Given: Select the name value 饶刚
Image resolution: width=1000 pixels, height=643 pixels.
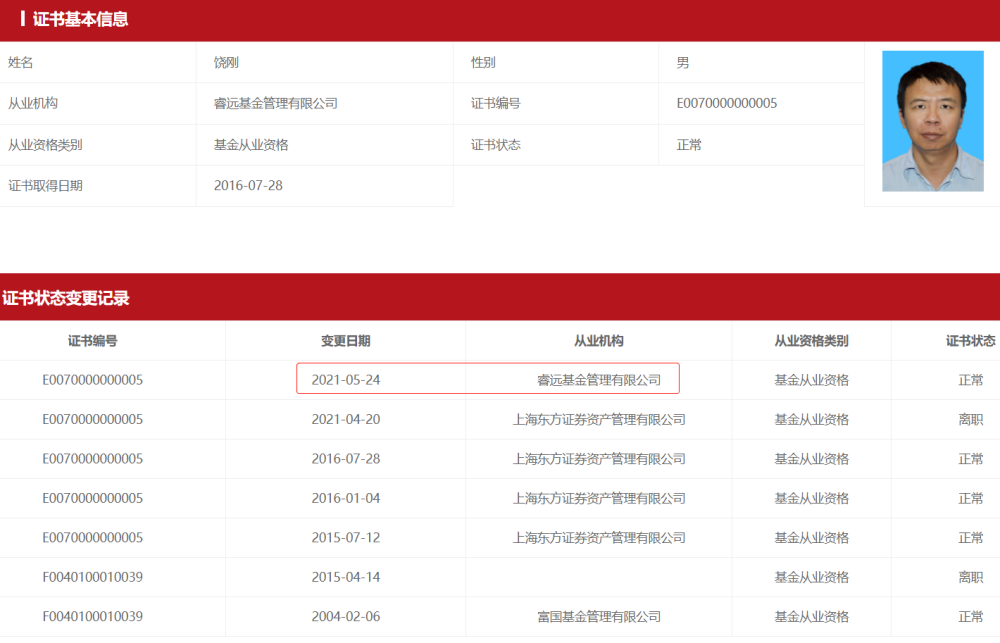Looking at the screenshot, I should click(x=226, y=63).
